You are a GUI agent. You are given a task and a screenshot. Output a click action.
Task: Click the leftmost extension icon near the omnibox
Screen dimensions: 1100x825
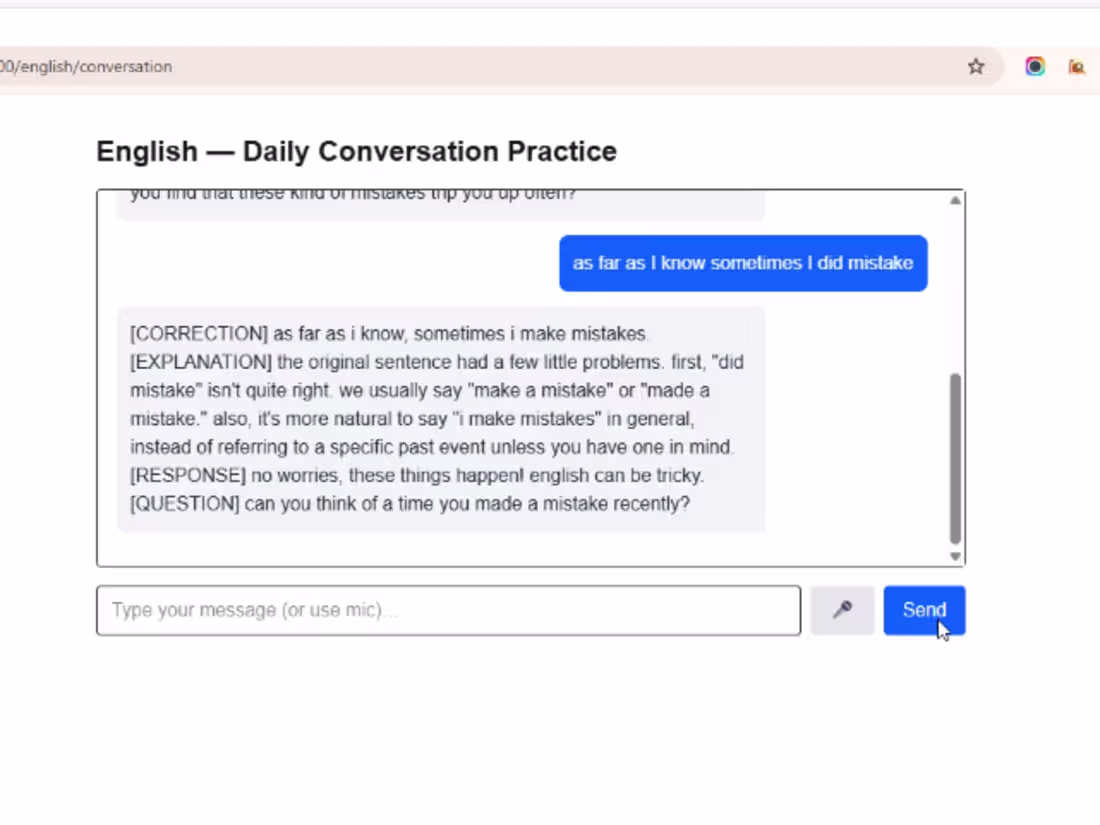click(1034, 66)
